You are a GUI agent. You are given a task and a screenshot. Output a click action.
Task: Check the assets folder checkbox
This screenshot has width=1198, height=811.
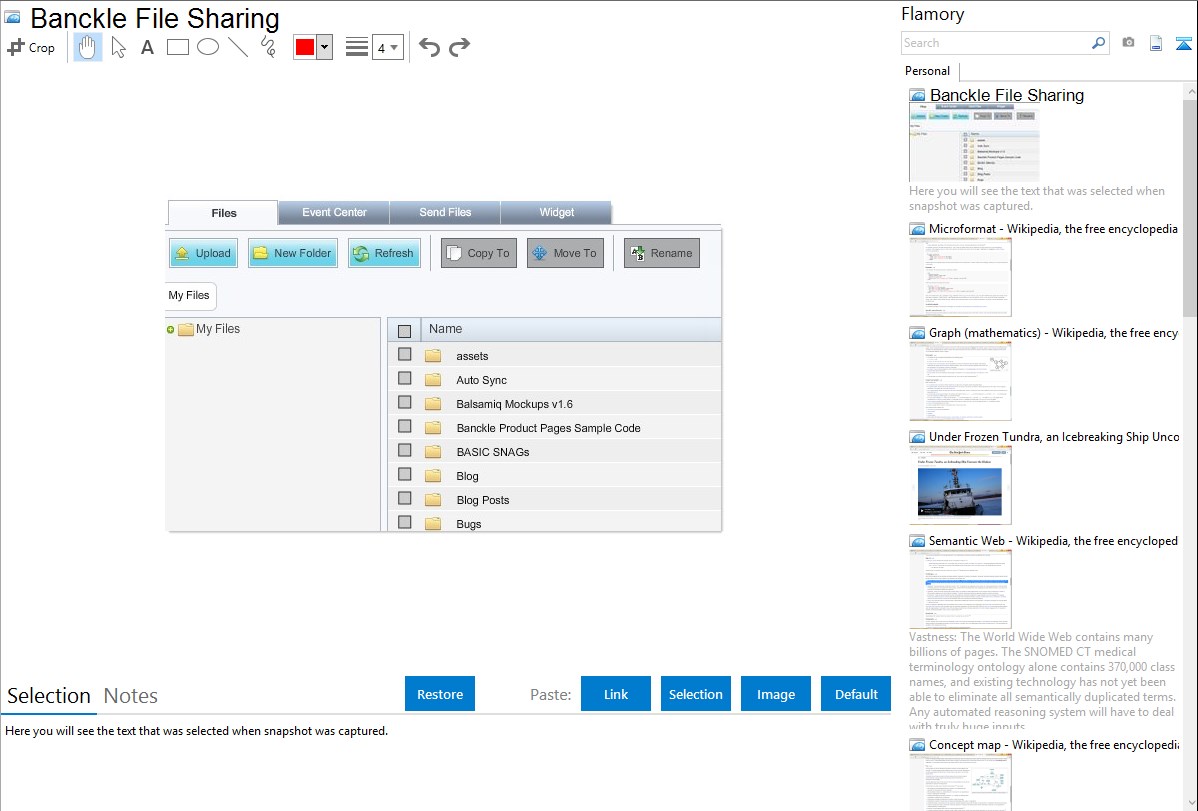404,355
